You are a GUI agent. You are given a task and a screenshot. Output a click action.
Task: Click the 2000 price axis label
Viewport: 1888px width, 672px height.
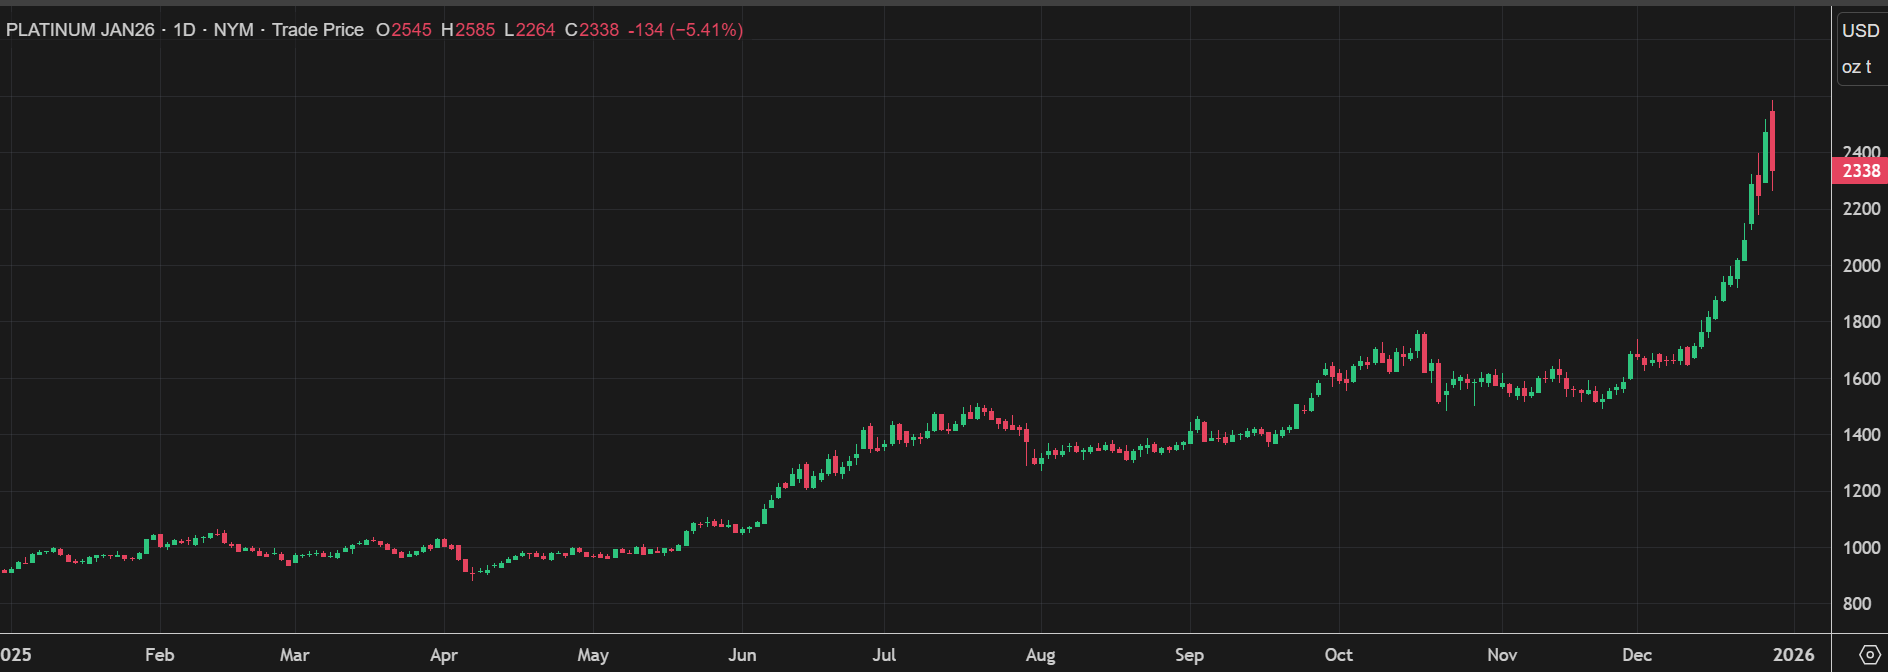(x=1861, y=266)
